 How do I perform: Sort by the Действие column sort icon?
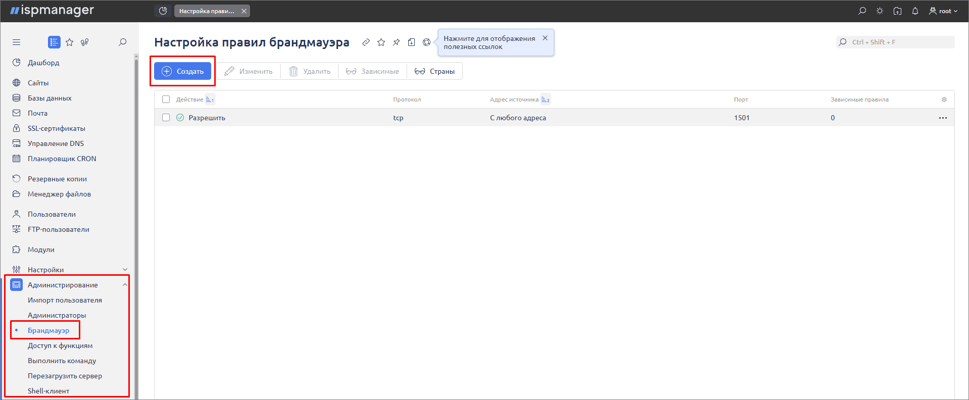210,100
